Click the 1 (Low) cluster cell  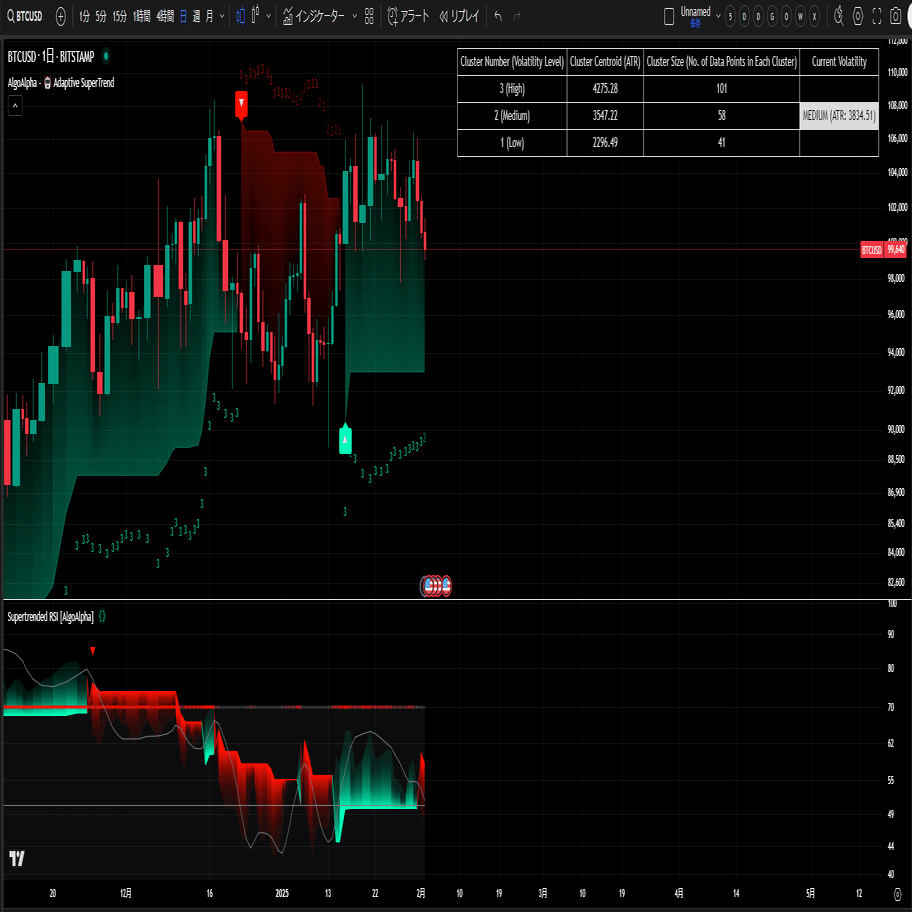tap(512, 143)
